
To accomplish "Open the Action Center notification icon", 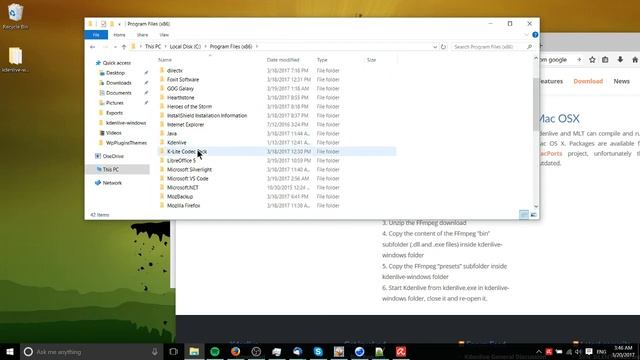I will pos(589,351).
